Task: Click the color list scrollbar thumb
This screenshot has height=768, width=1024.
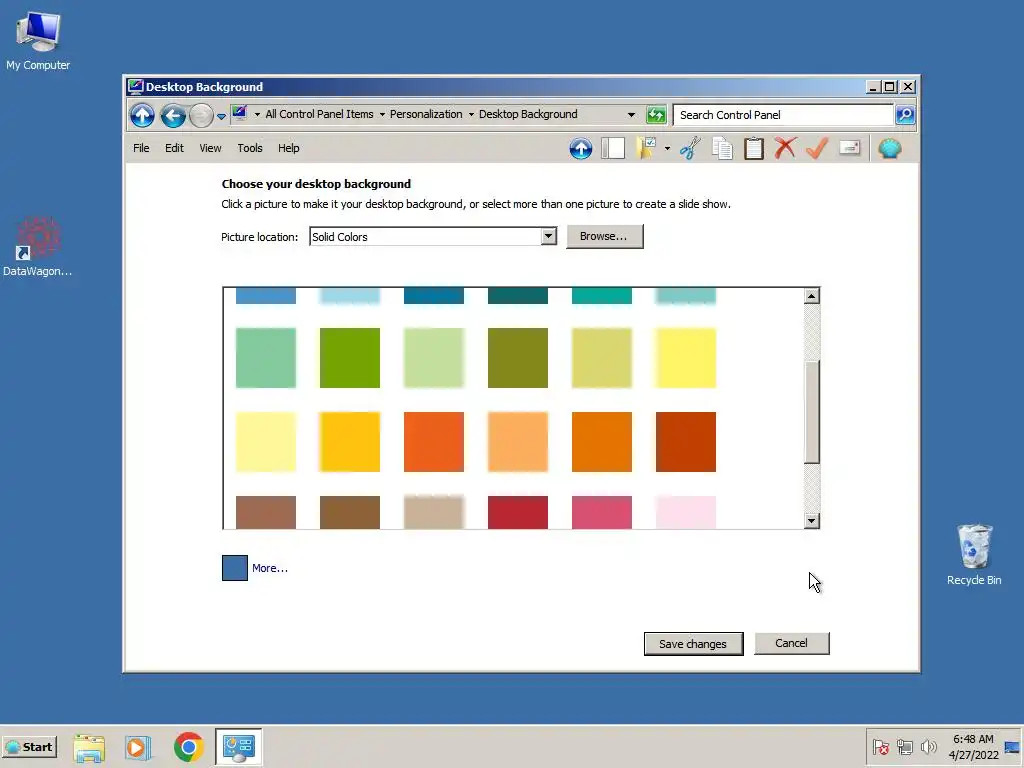Action: pos(811,412)
